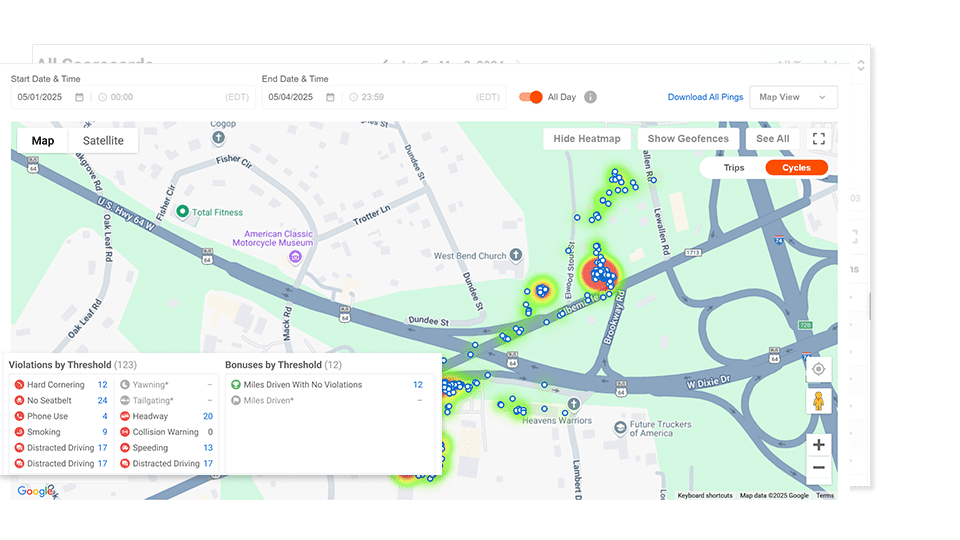Click the Speeding violation icon
This screenshot has height=540, width=960.
coord(125,448)
